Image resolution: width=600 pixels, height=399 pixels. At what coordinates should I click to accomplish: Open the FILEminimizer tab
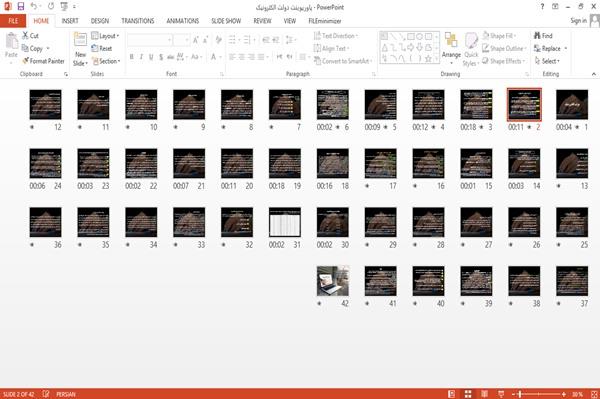coord(325,21)
